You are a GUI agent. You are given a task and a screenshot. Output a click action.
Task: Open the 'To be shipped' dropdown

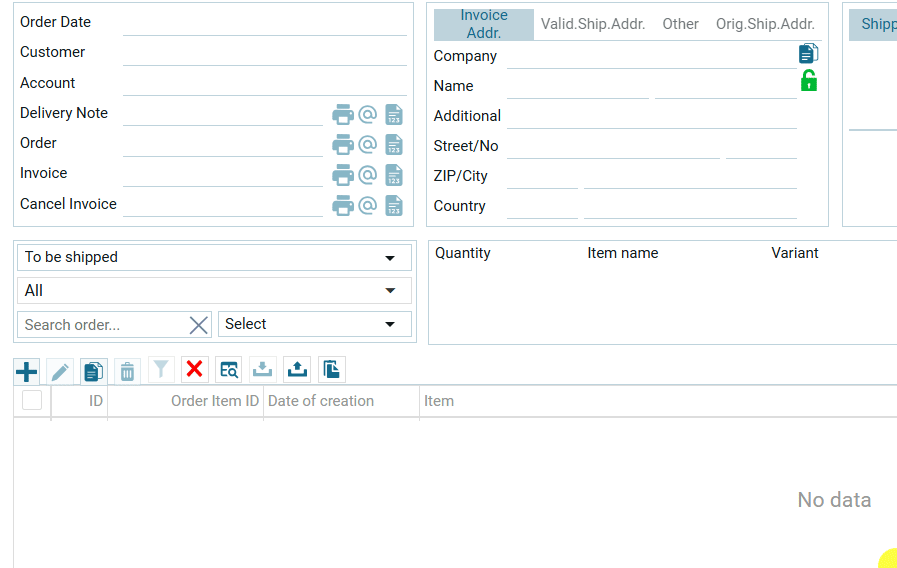point(214,258)
